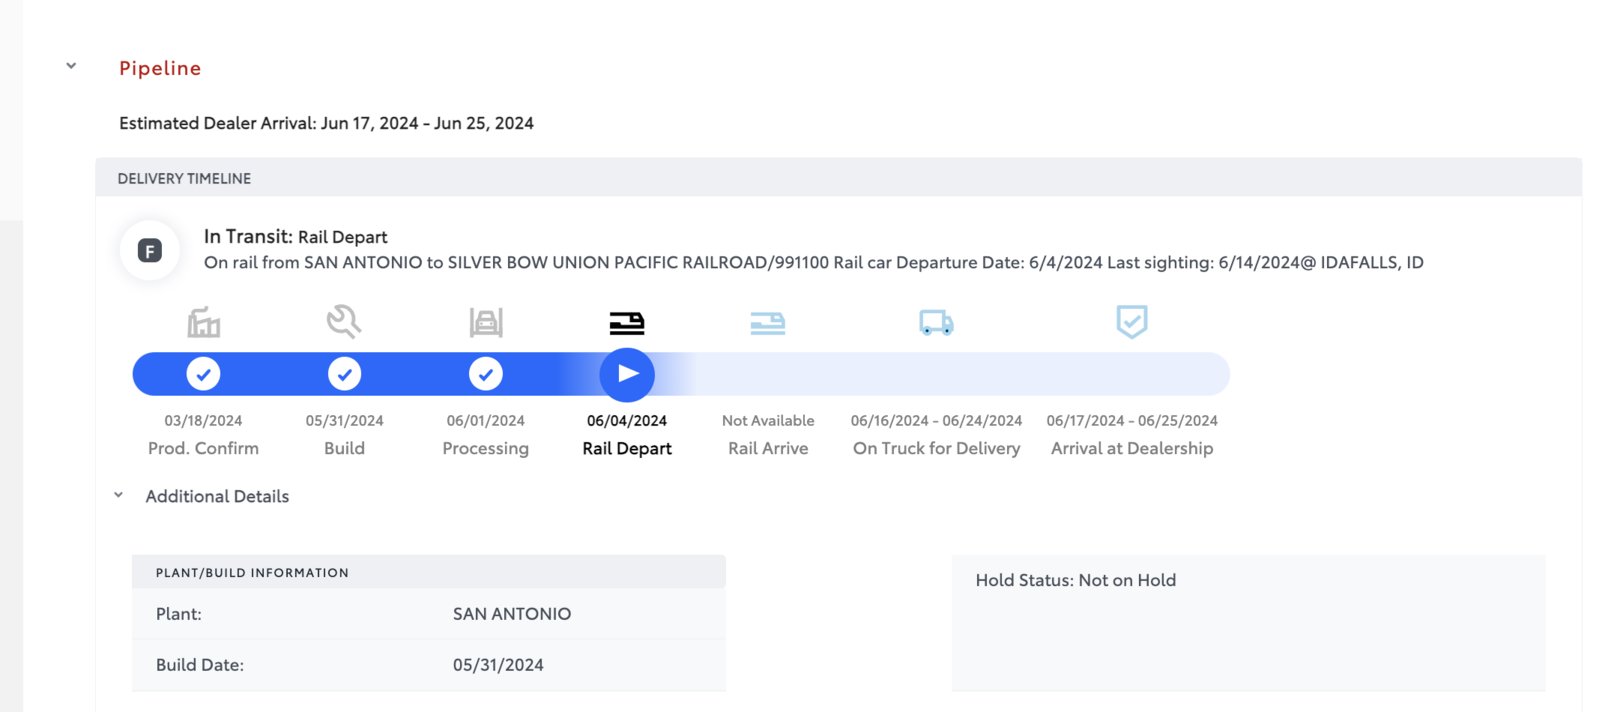This screenshot has width=1599, height=712.
Task: Collapse the Pipeline section chevron
Action: point(71,67)
